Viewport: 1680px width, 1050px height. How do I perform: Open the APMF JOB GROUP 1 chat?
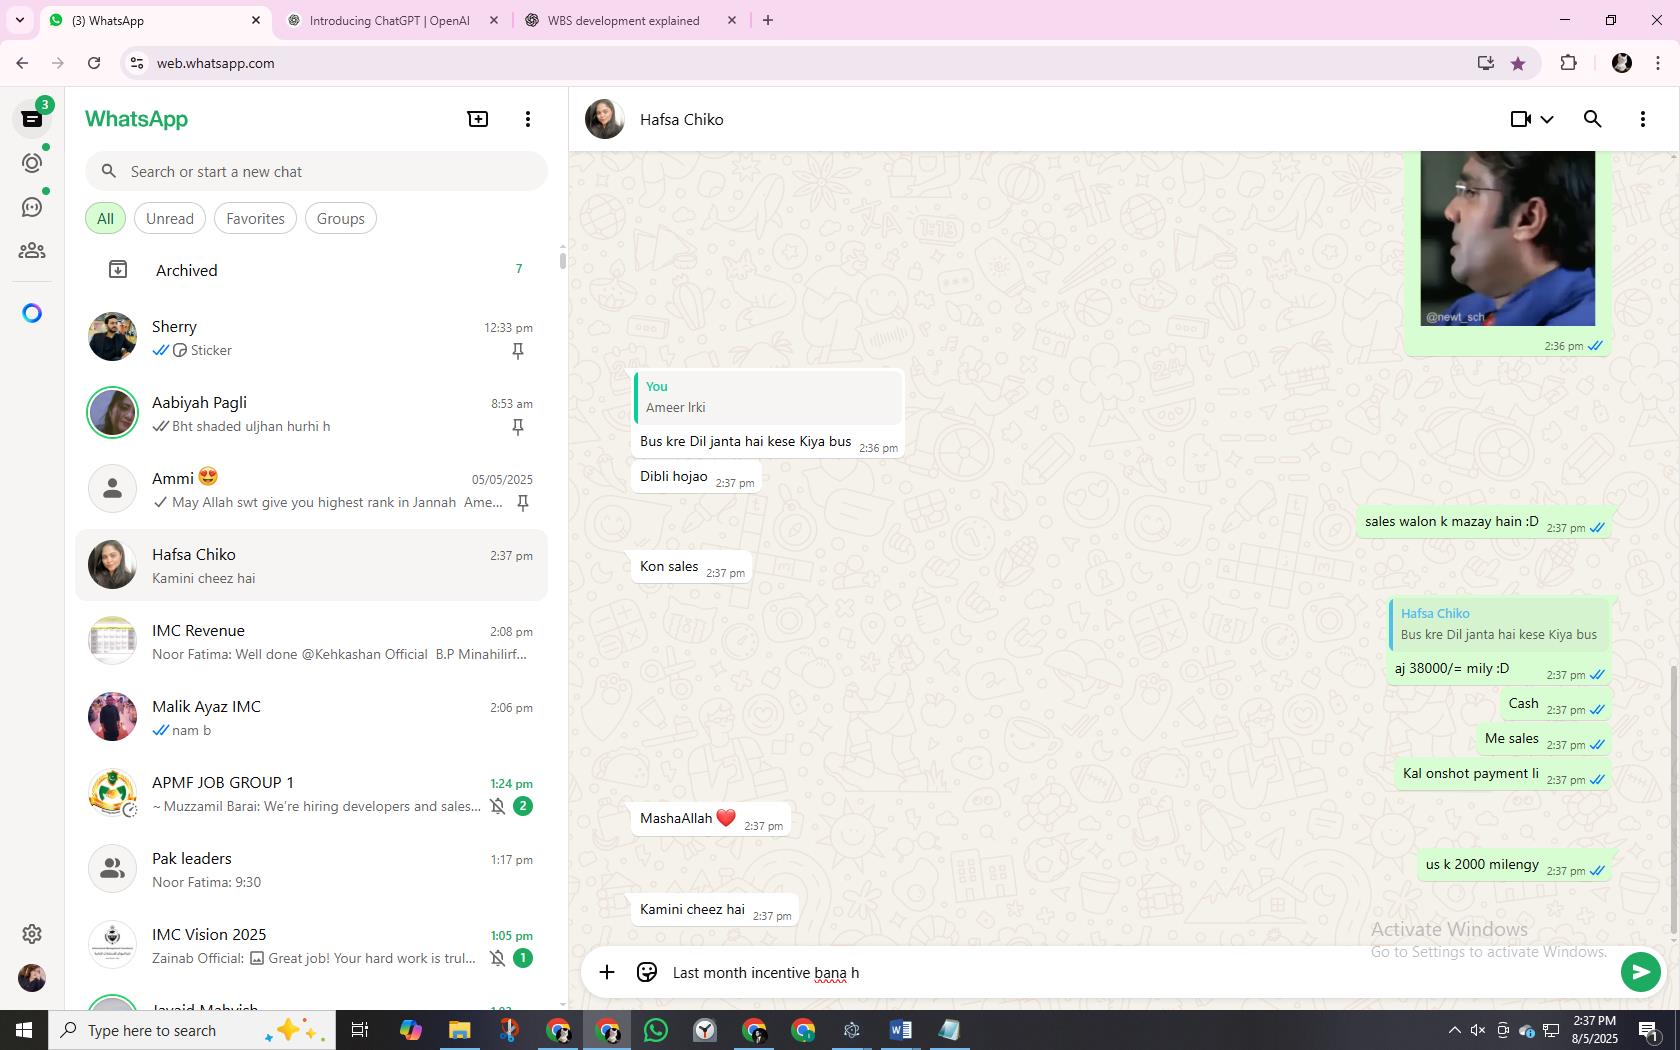point(312,794)
